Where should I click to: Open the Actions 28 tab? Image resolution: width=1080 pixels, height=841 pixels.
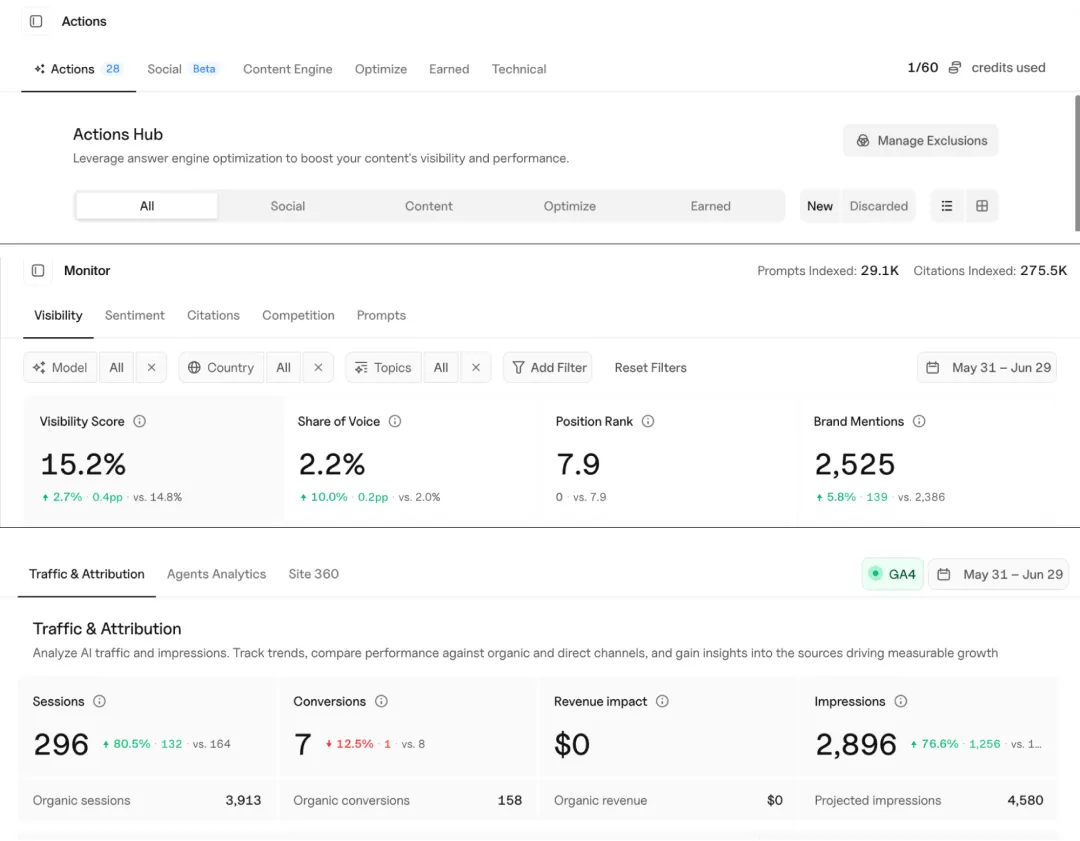[x=78, y=69]
